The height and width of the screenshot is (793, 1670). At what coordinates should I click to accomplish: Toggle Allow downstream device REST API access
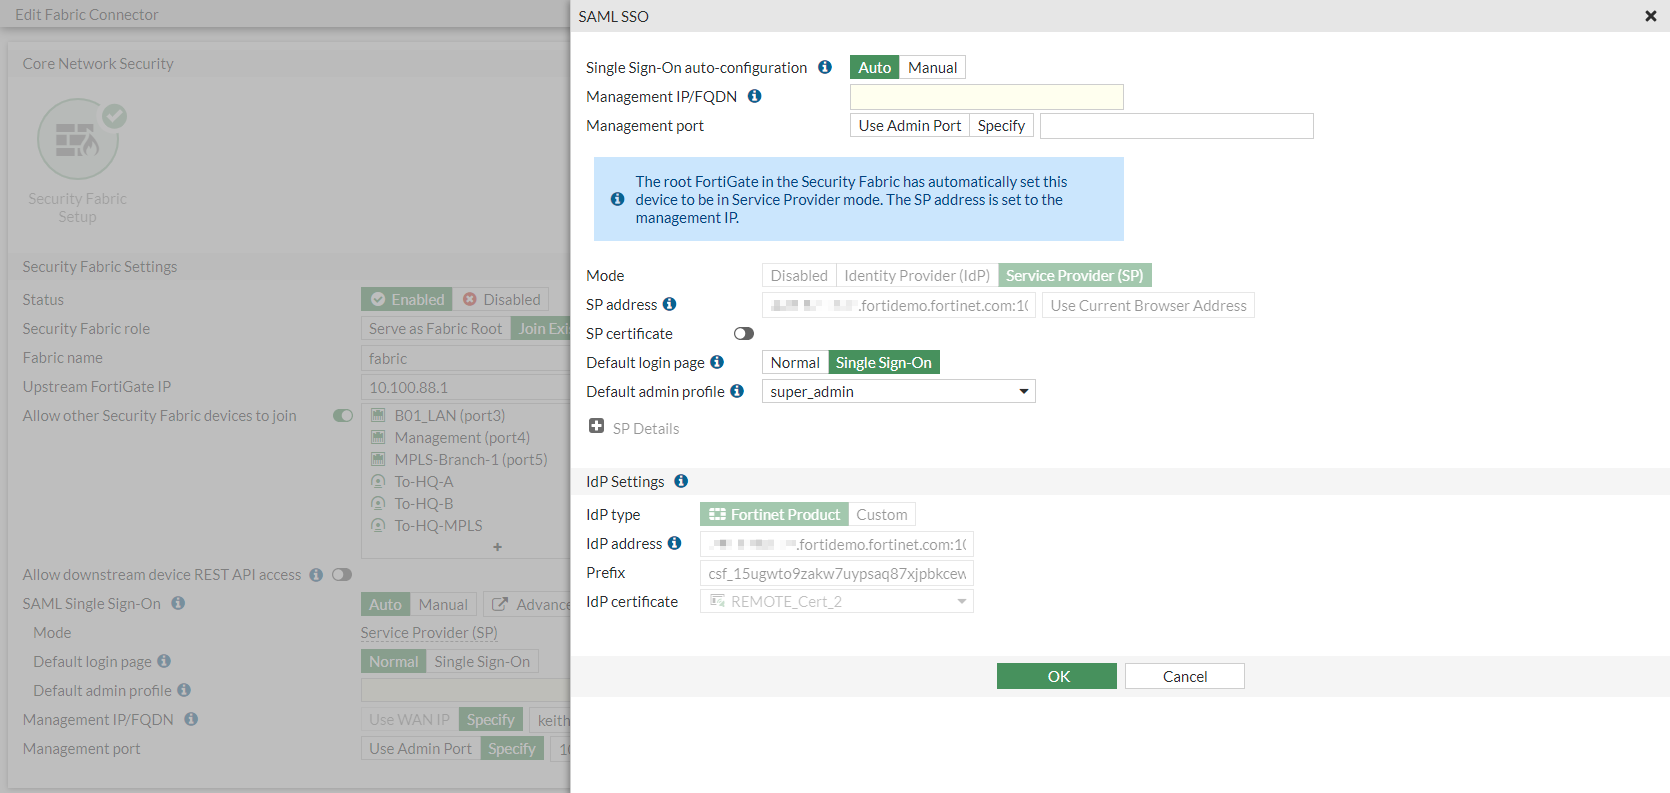click(x=342, y=574)
